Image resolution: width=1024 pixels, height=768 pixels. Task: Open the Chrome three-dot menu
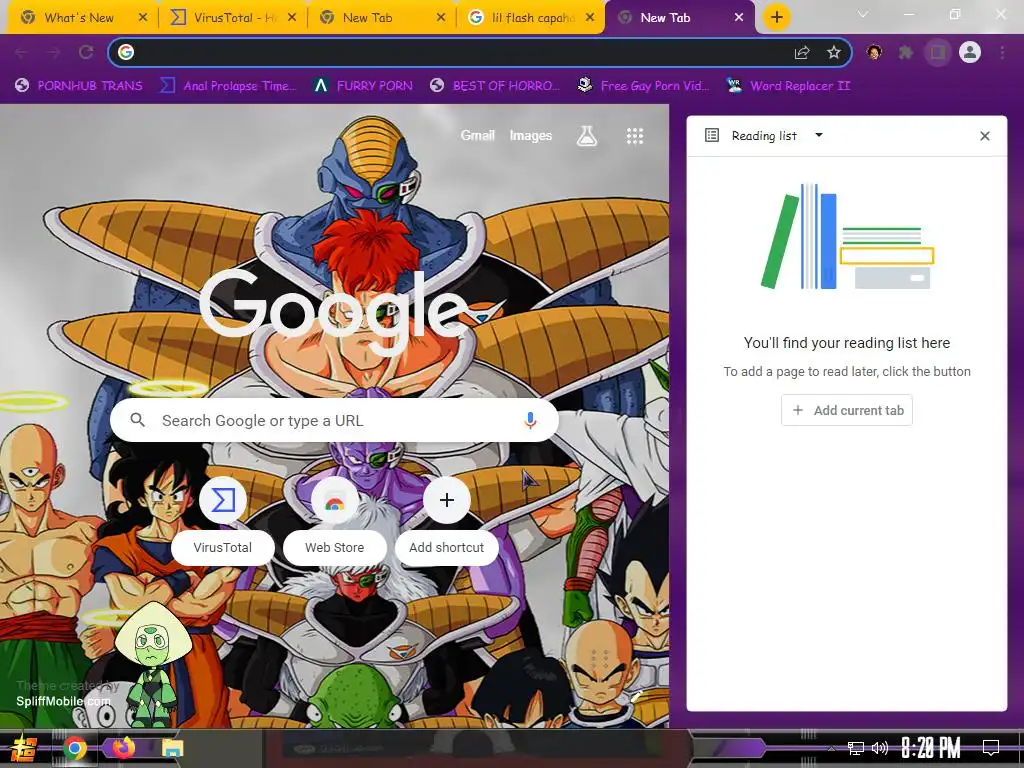[x=1002, y=52]
